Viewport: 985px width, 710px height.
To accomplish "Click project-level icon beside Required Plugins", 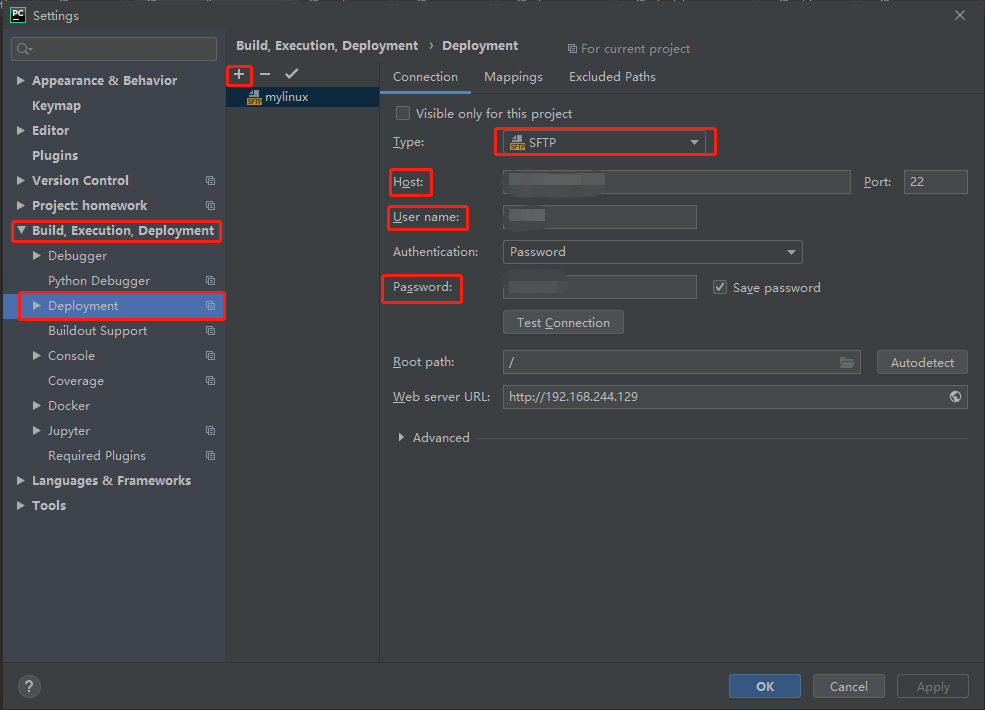I will [x=210, y=456].
